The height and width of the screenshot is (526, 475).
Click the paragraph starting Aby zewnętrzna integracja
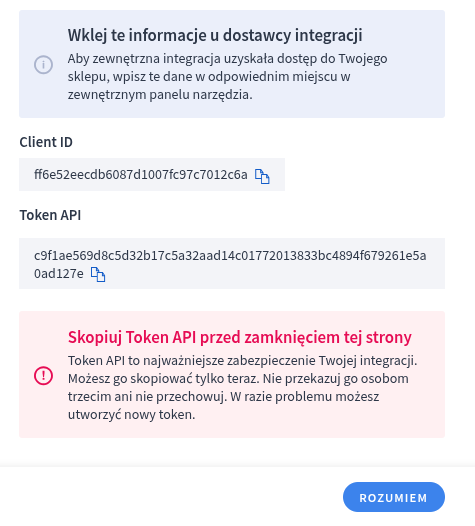(x=227, y=76)
